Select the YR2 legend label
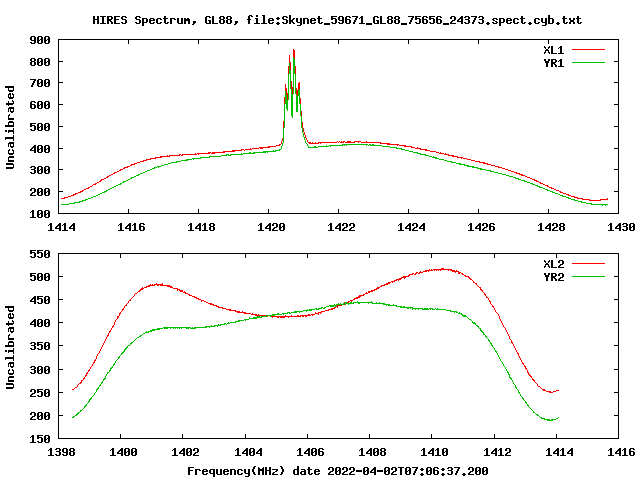This screenshot has width=640, height=480. [553, 277]
